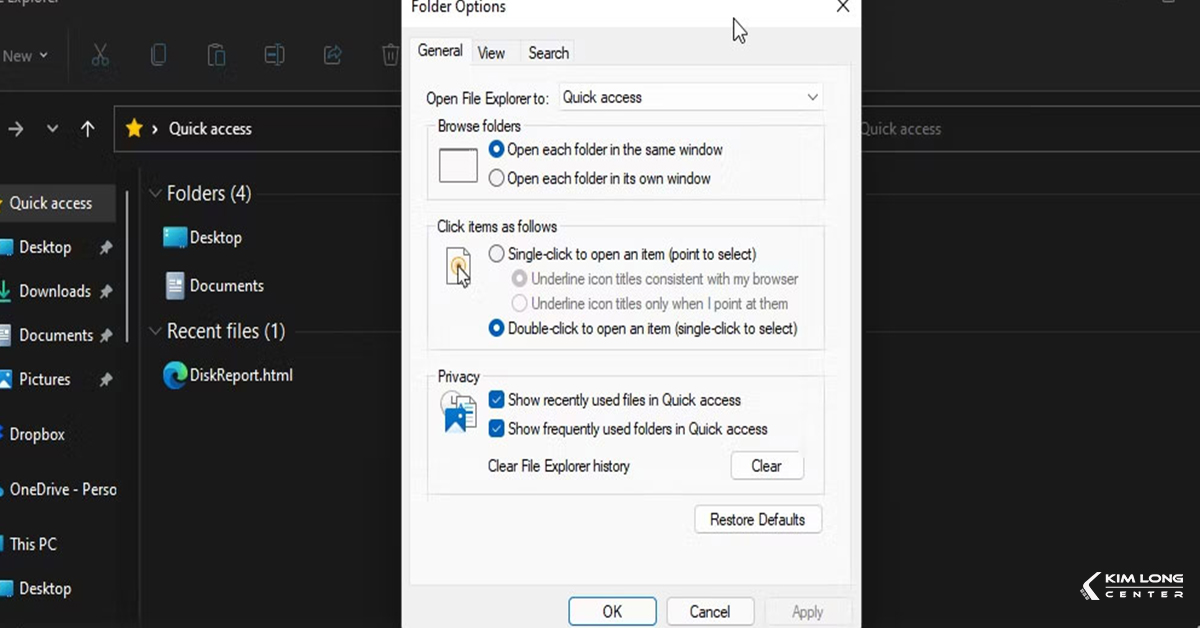Select Dropbox in the navigation pane
This screenshot has width=1200, height=628.
tap(37, 435)
